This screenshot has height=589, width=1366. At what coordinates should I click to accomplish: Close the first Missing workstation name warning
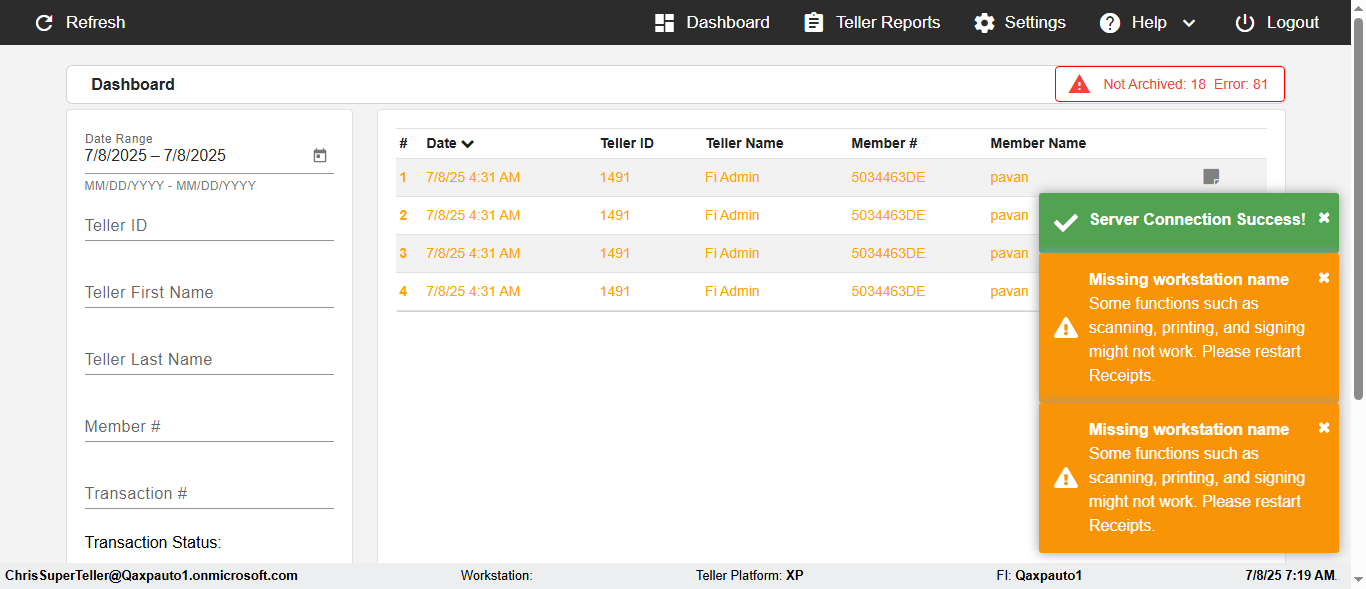pyautogui.click(x=1324, y=278)
